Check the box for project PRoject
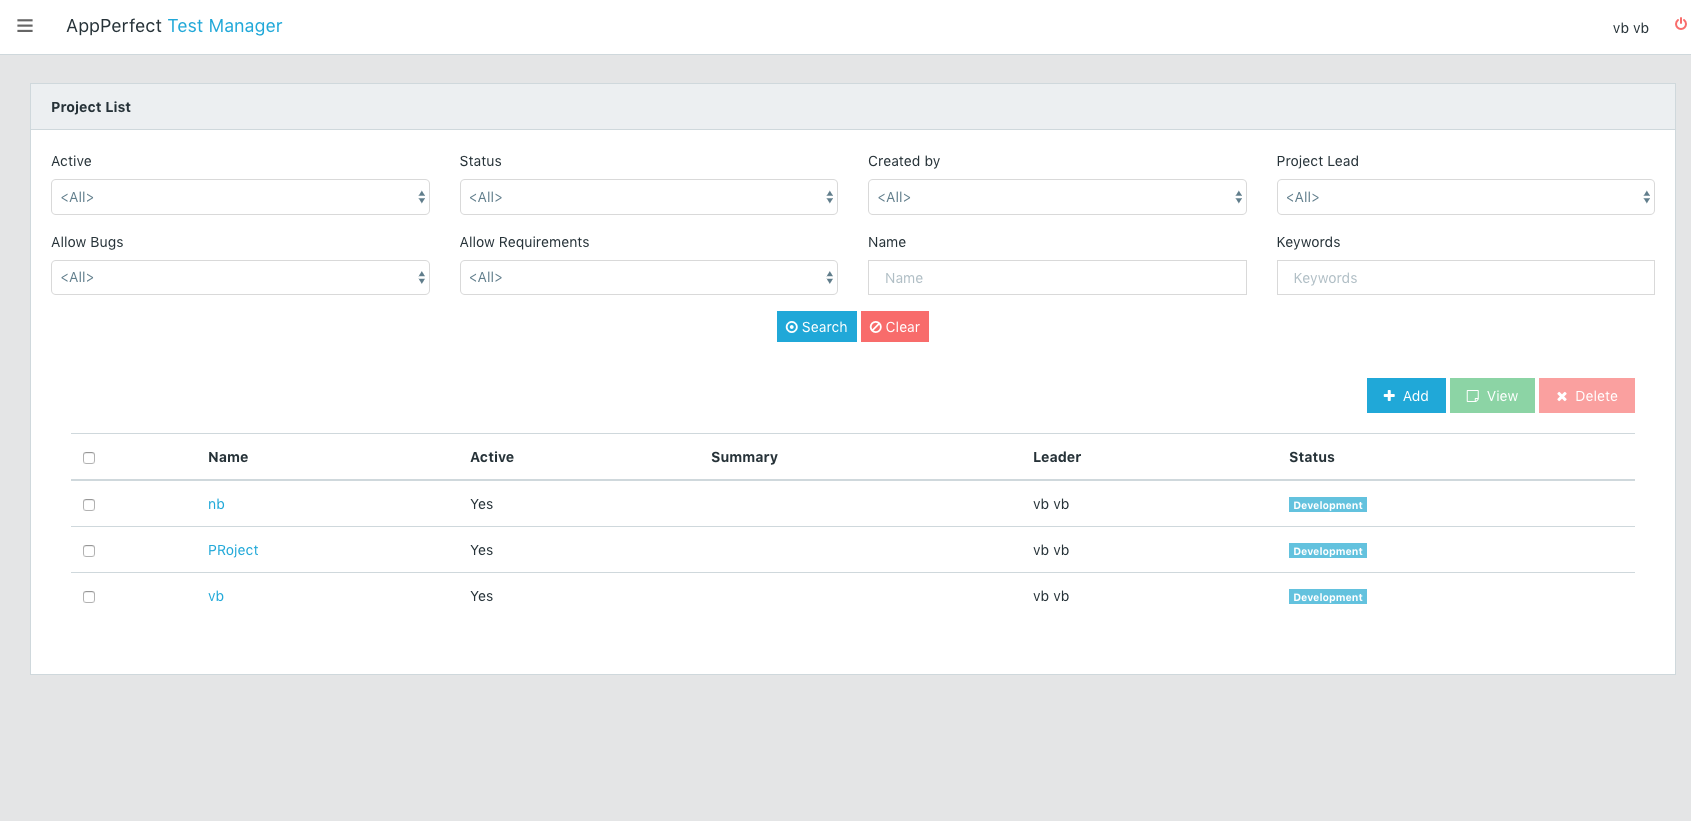The width and height of the screenshot is (1691, 821). click(89, 551)
